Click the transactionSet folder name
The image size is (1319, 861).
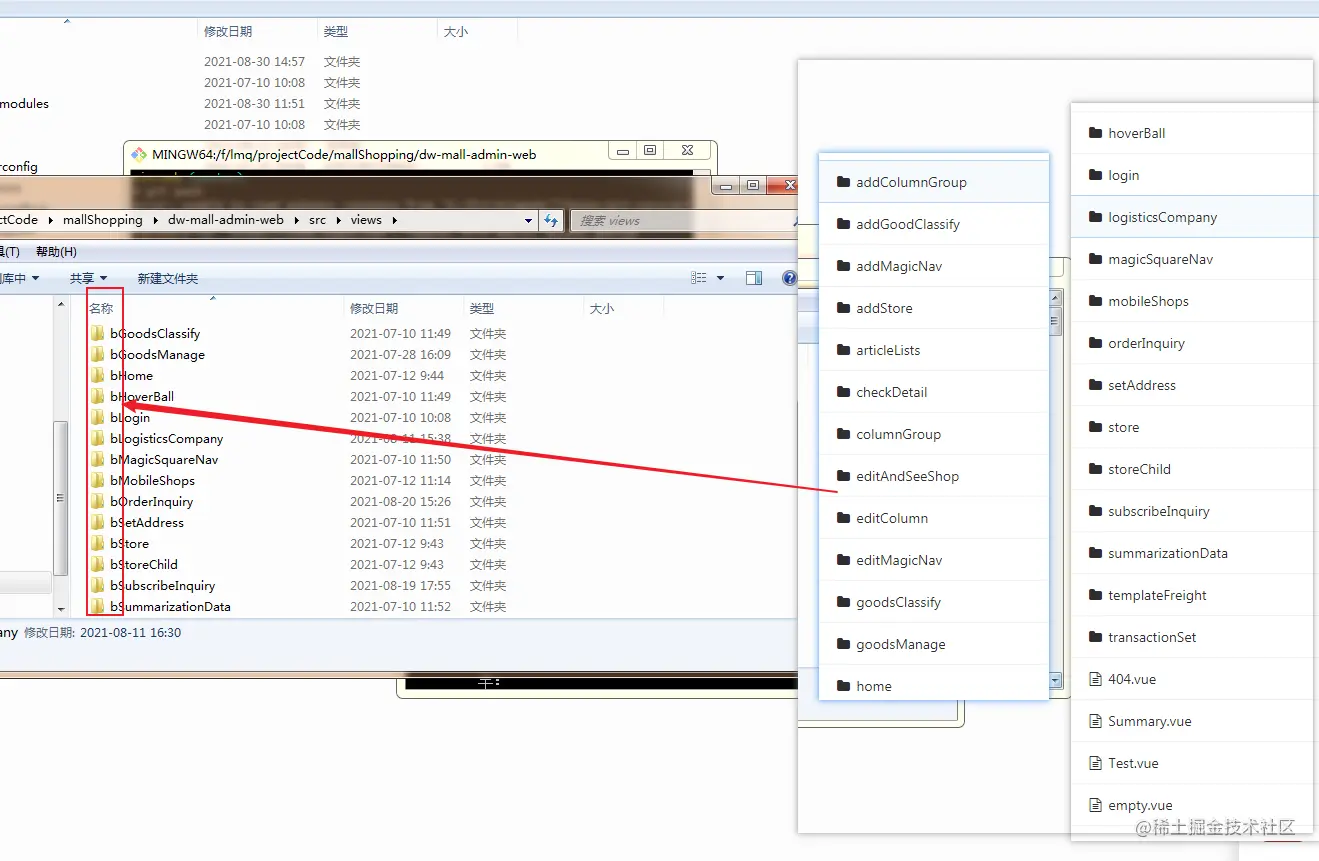point(1152,638)
